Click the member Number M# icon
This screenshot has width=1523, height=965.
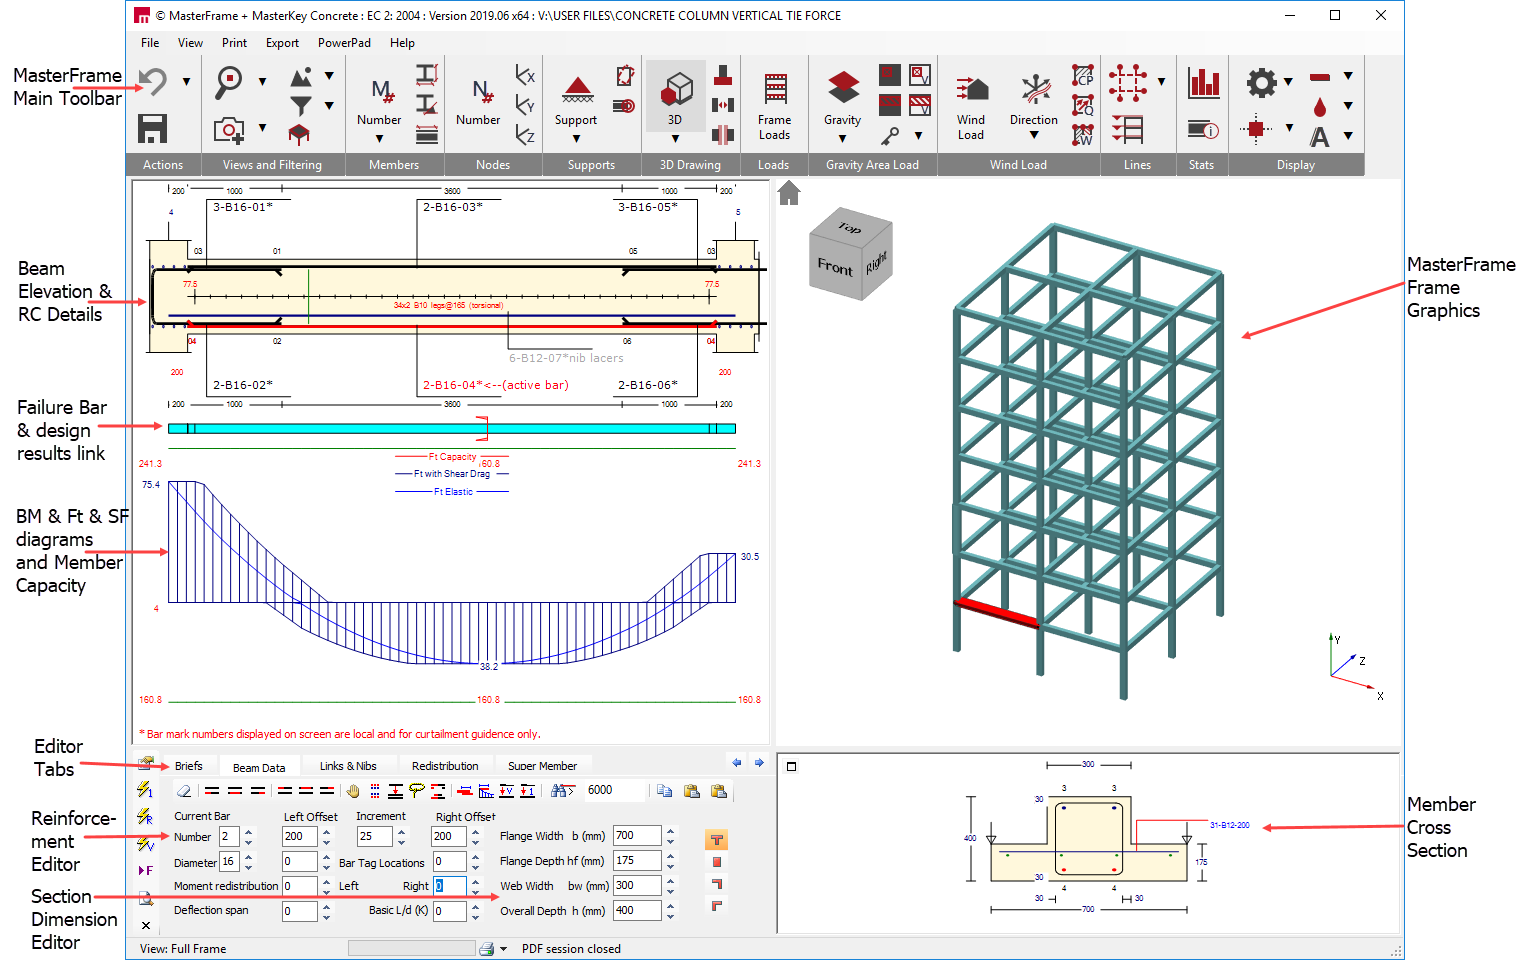[x=380, y=91]
